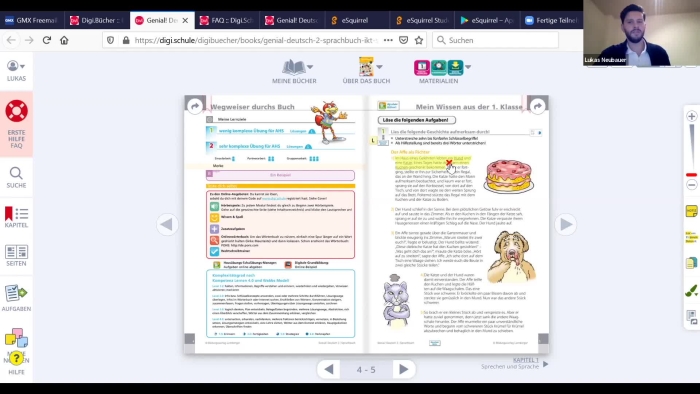Click the next page arrow in bottom pager

pyautogui.click(x=403, y=369)
